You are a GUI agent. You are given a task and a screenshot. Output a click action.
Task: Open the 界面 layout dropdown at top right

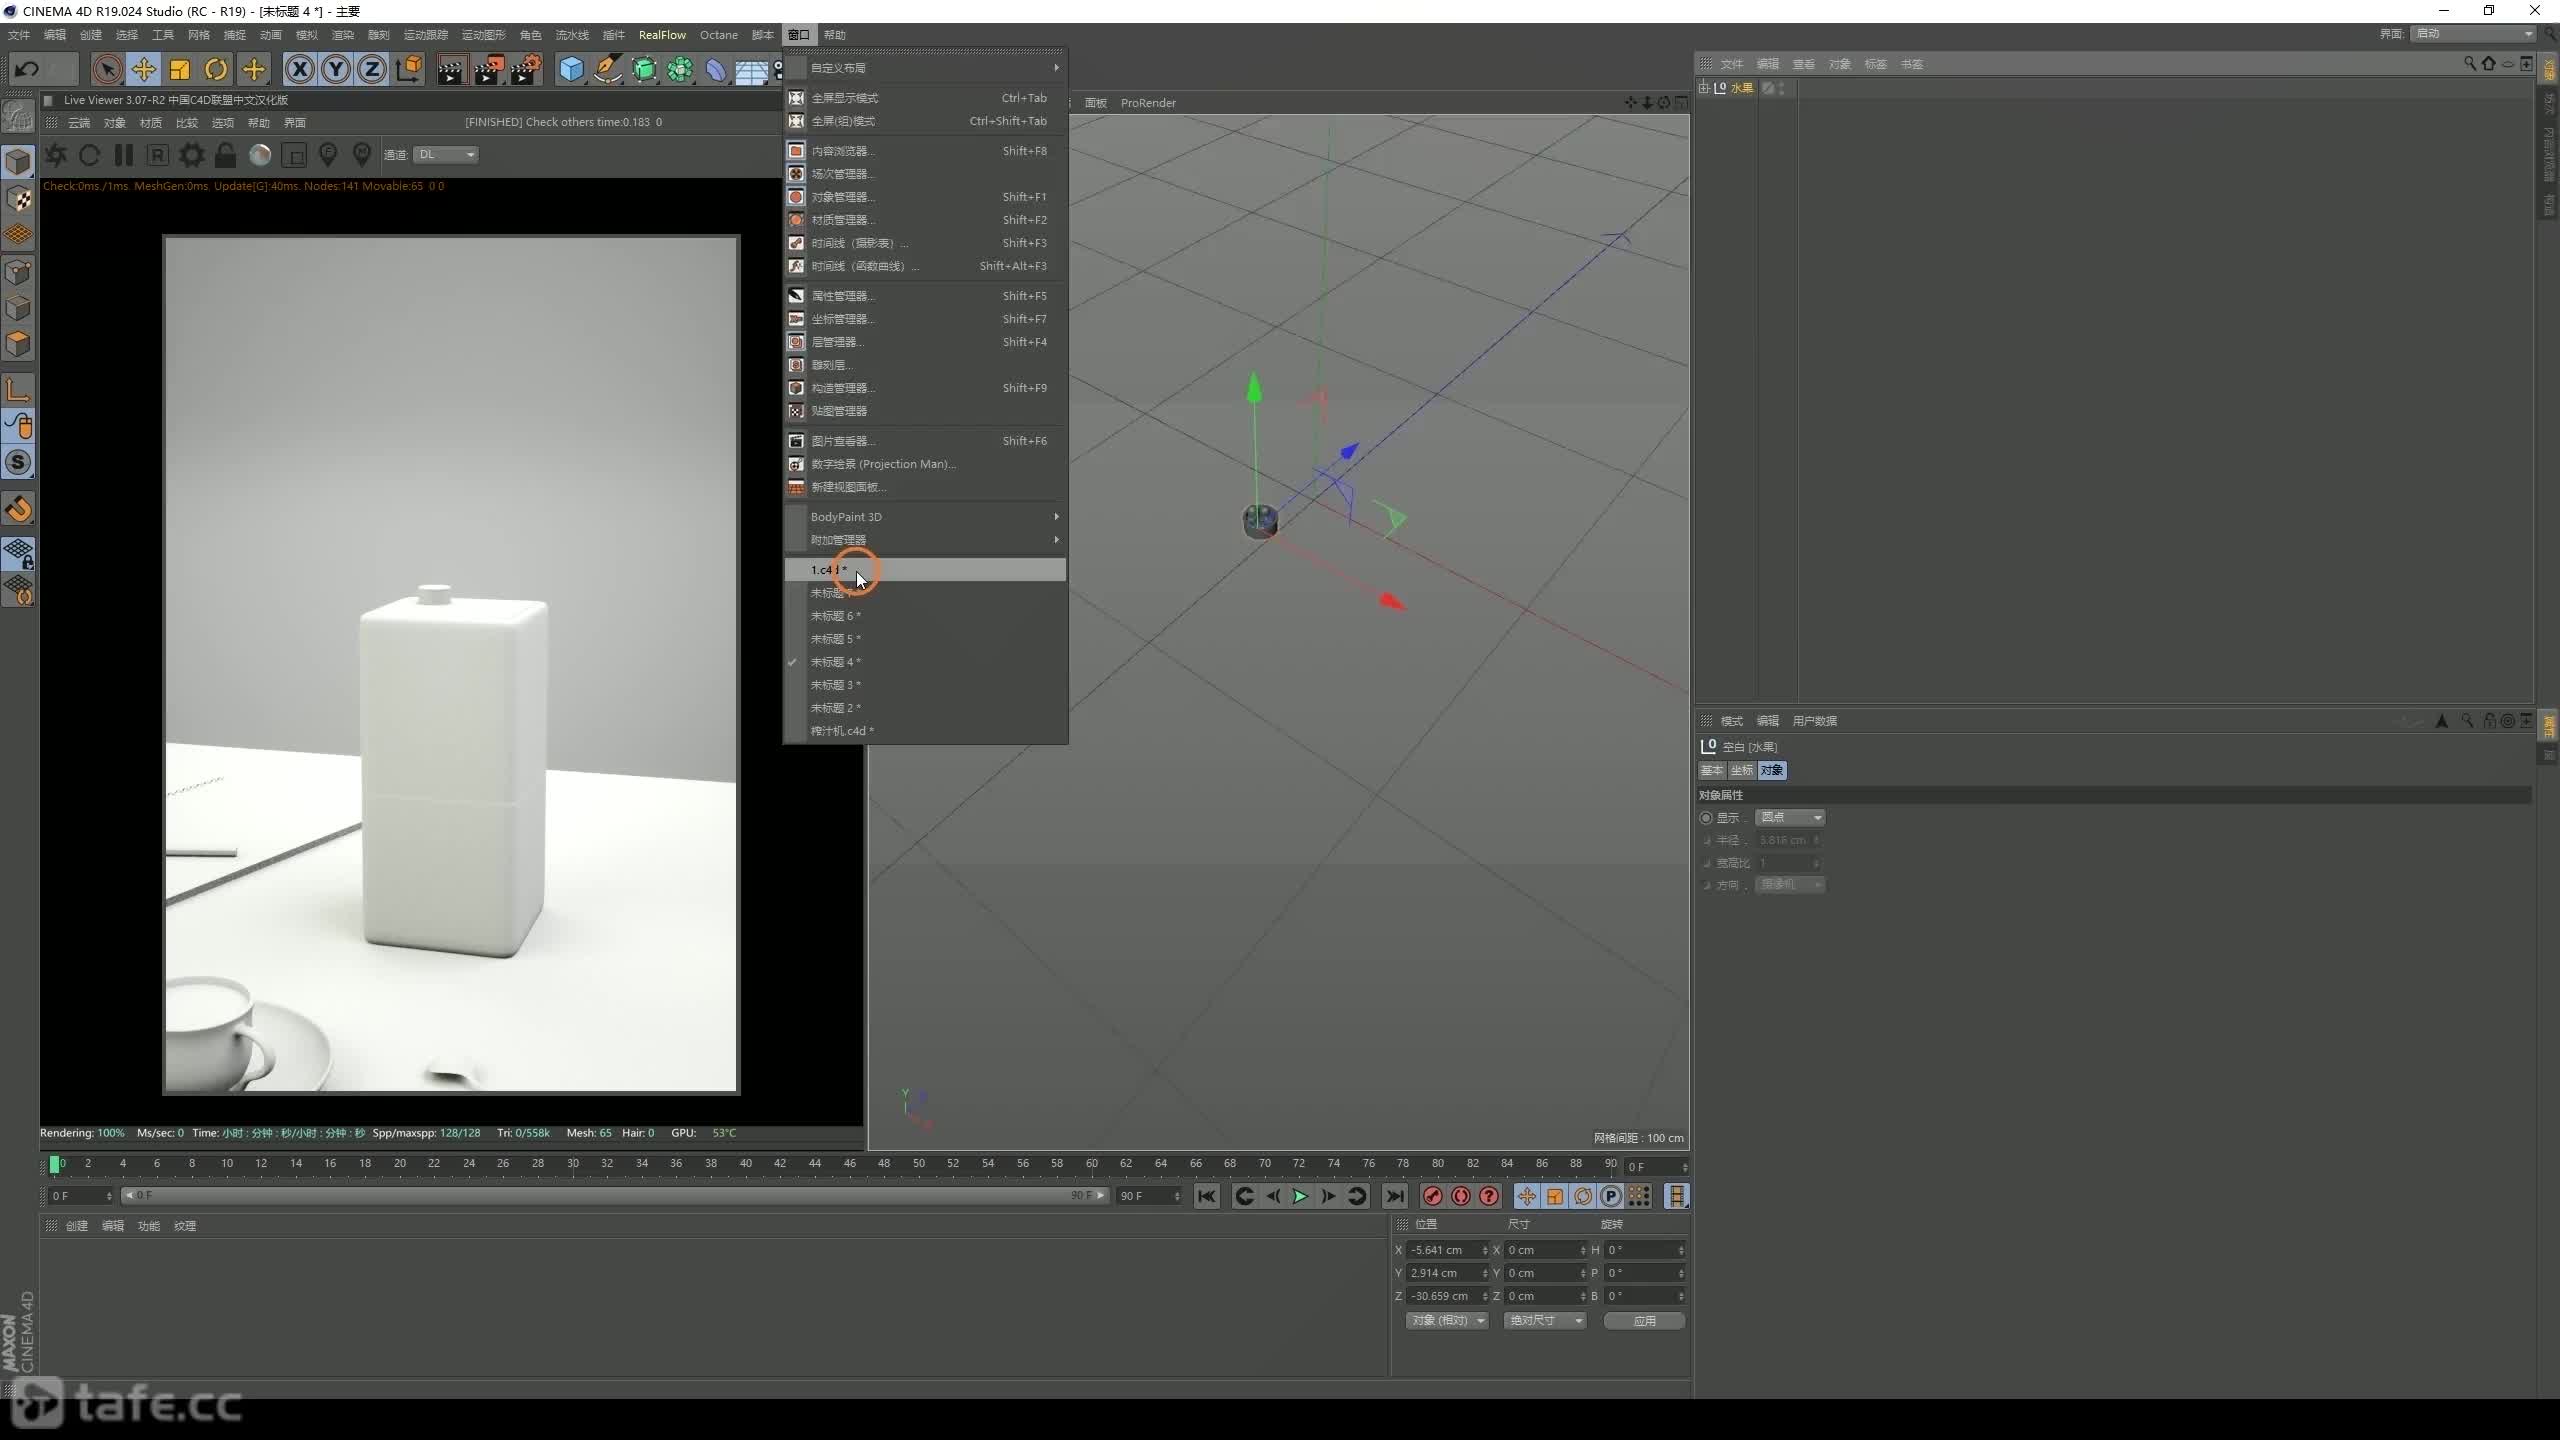tap(2473, 34)
